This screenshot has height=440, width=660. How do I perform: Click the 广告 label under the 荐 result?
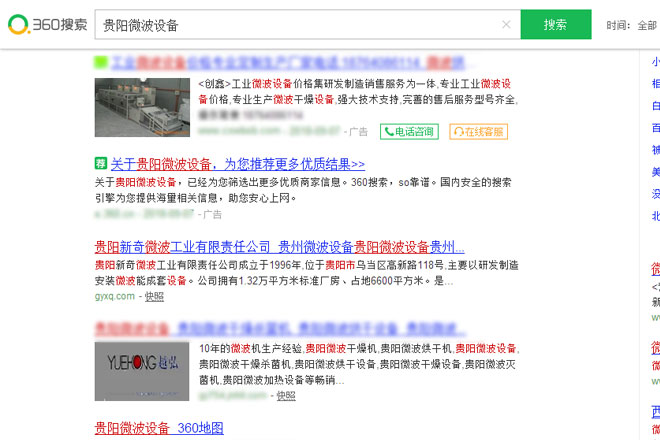pos(212,214)
